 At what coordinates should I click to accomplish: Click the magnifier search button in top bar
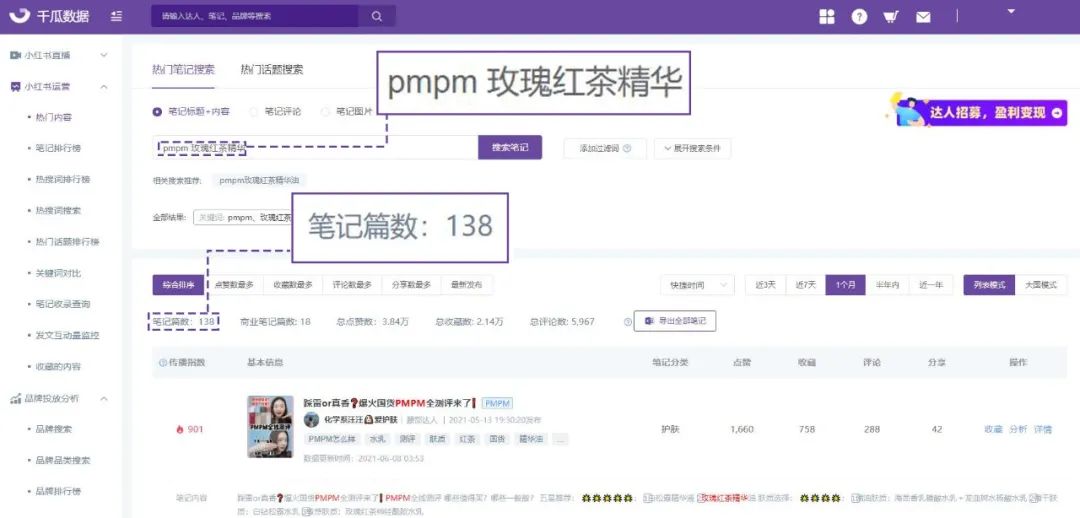[x=377, y=17]
